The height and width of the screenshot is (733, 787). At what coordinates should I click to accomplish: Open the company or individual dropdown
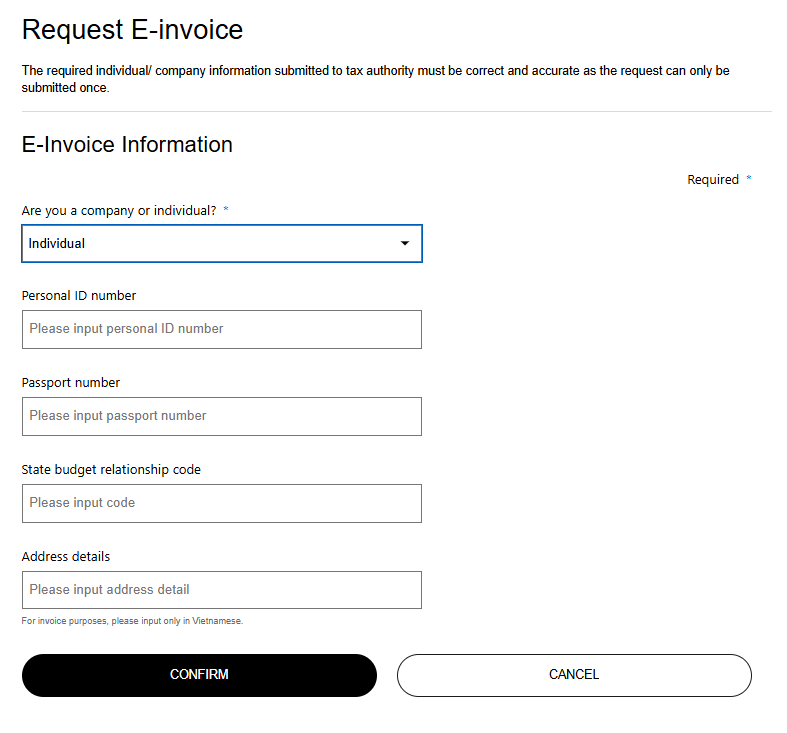(x=221, y=243)
